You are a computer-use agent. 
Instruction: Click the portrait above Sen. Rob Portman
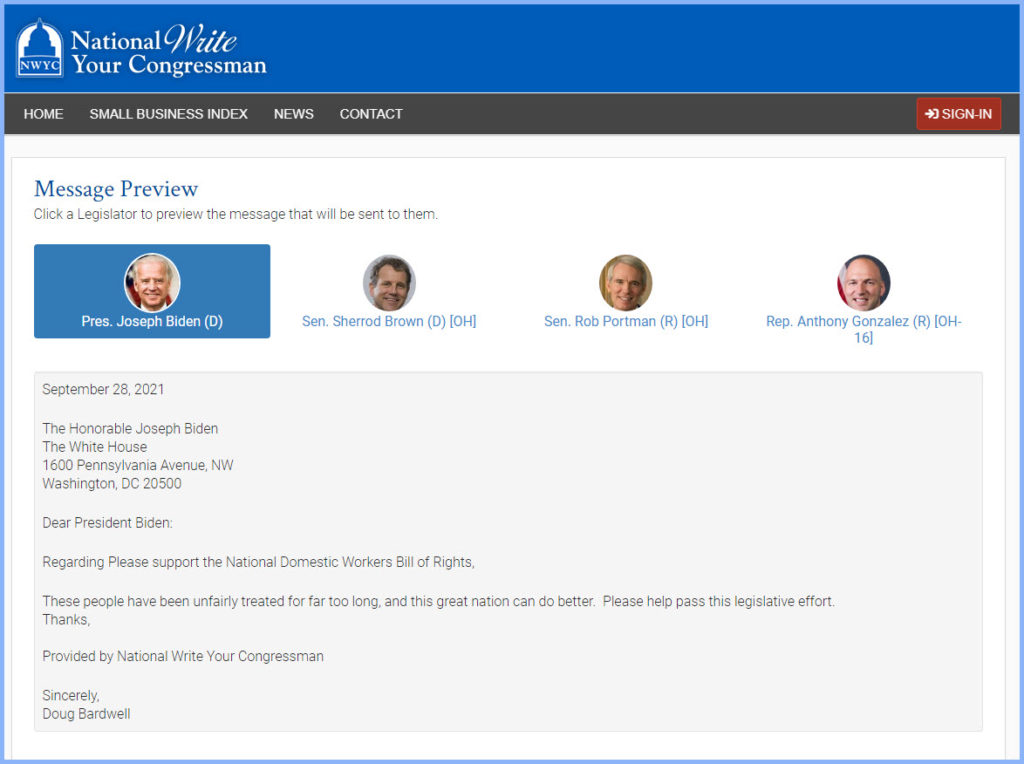pyautogui.click(x=626, y=282)
